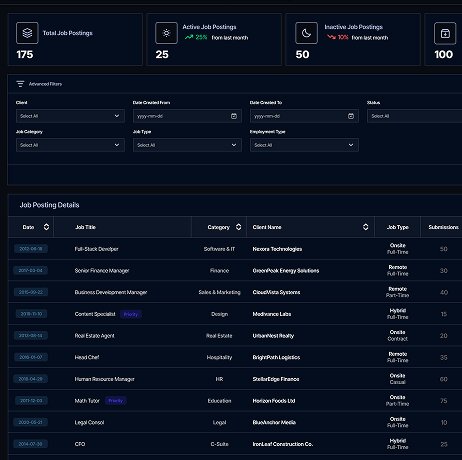Sort table by Category column arrows
462x460 pixels.
click(x=238, y=227)
